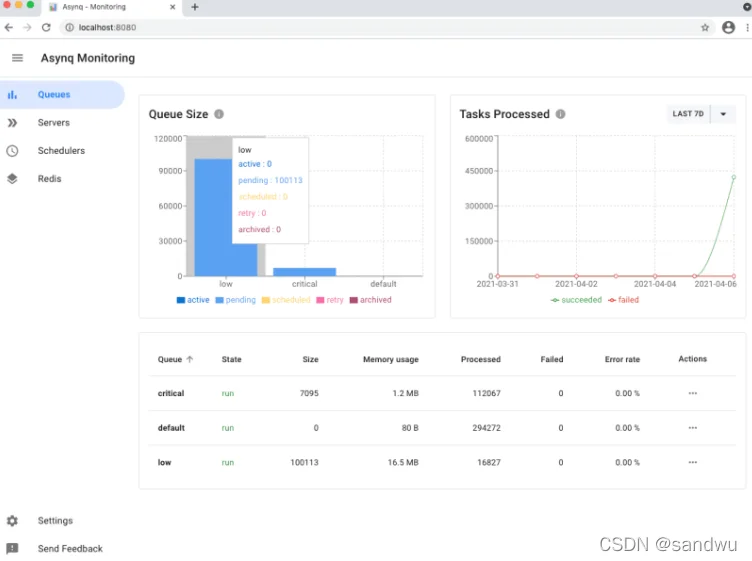Click the Processed column header
This screenshot has width=752, height=561.
pyautogui.click(x=481, y=359)
